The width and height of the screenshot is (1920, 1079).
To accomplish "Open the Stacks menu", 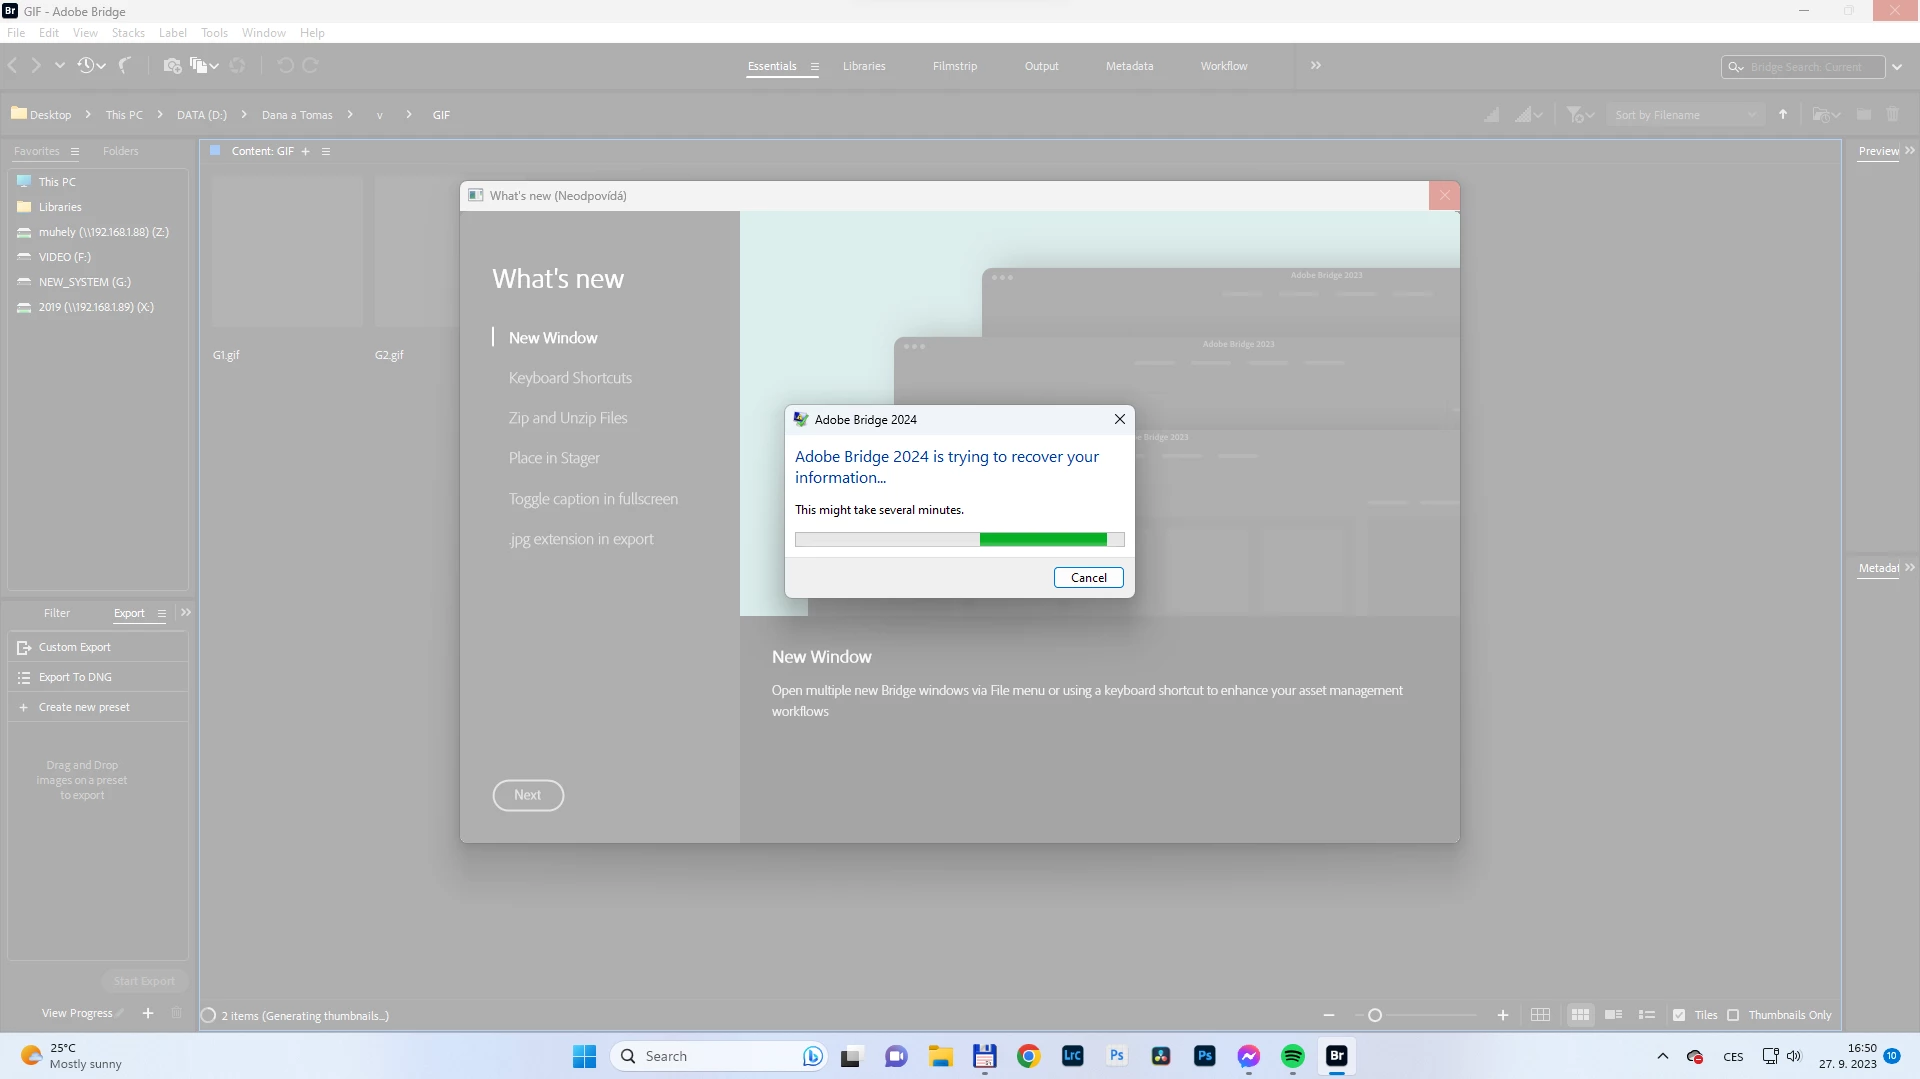I will [x=128, y=33].
